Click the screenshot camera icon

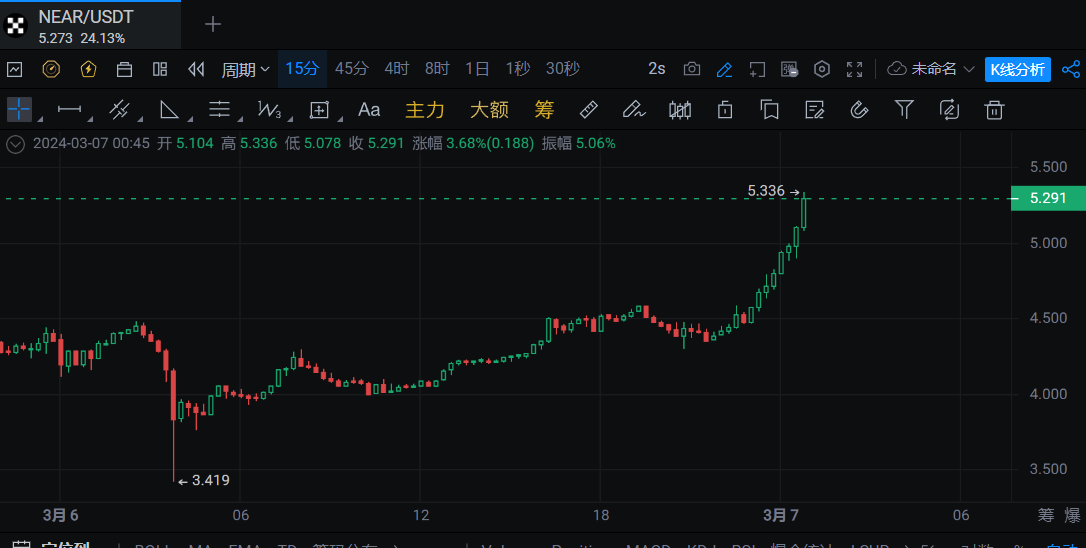click(x=691, y=69)
